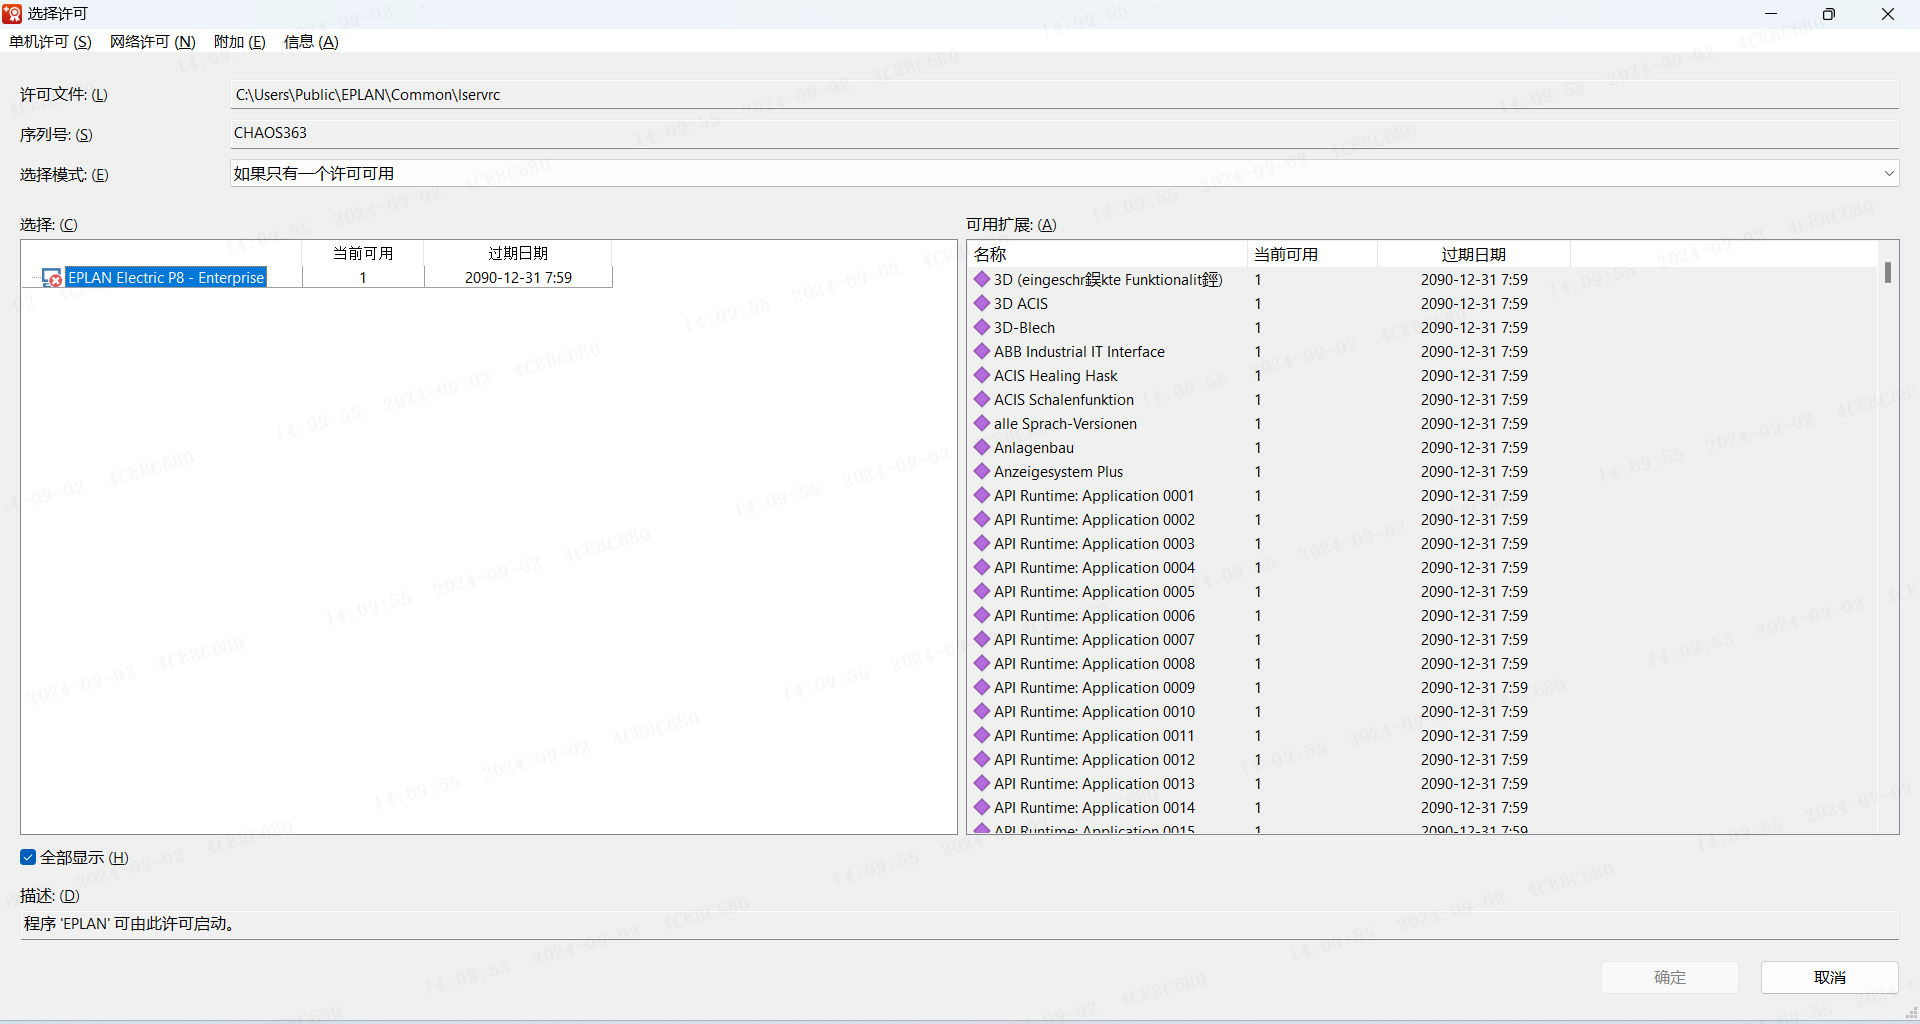
Task: Click the EPLAN app icon in title bar
Action: click(12, 14)
